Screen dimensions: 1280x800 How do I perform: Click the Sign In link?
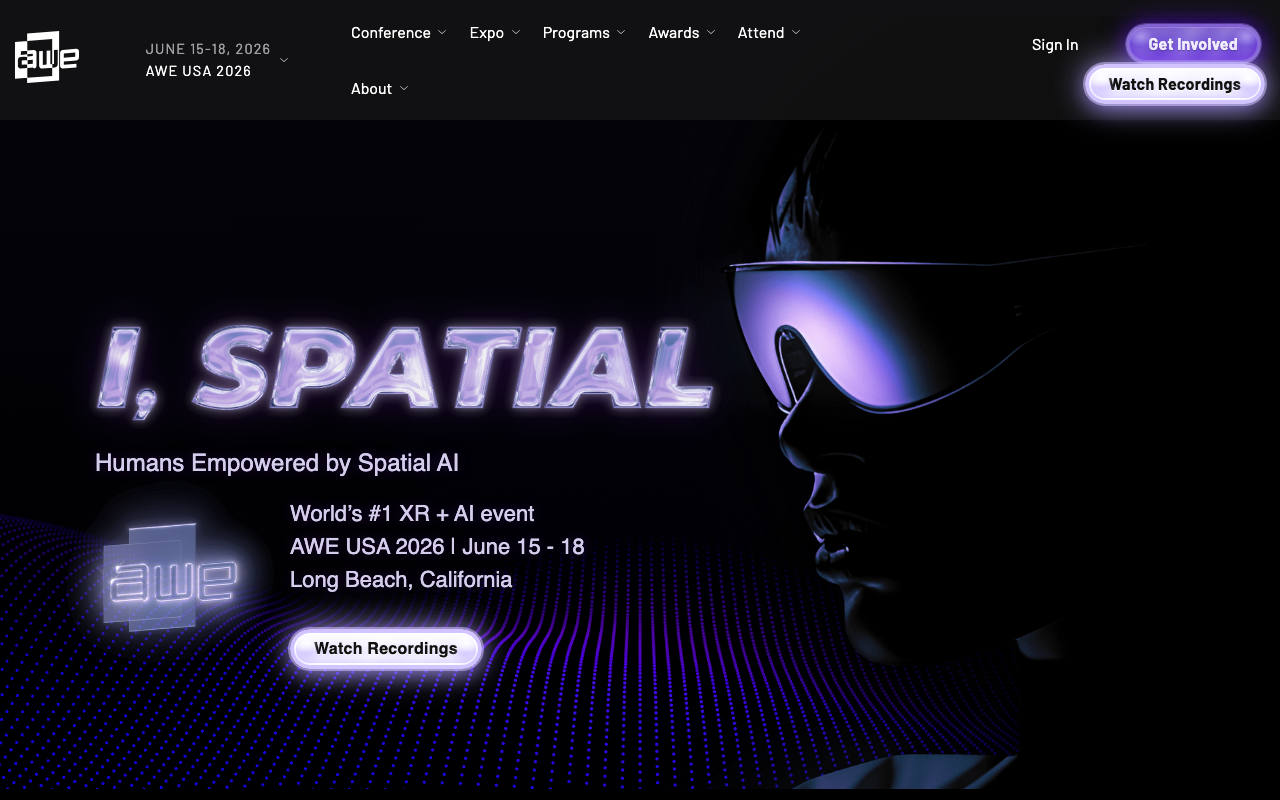coord(1055,45)
